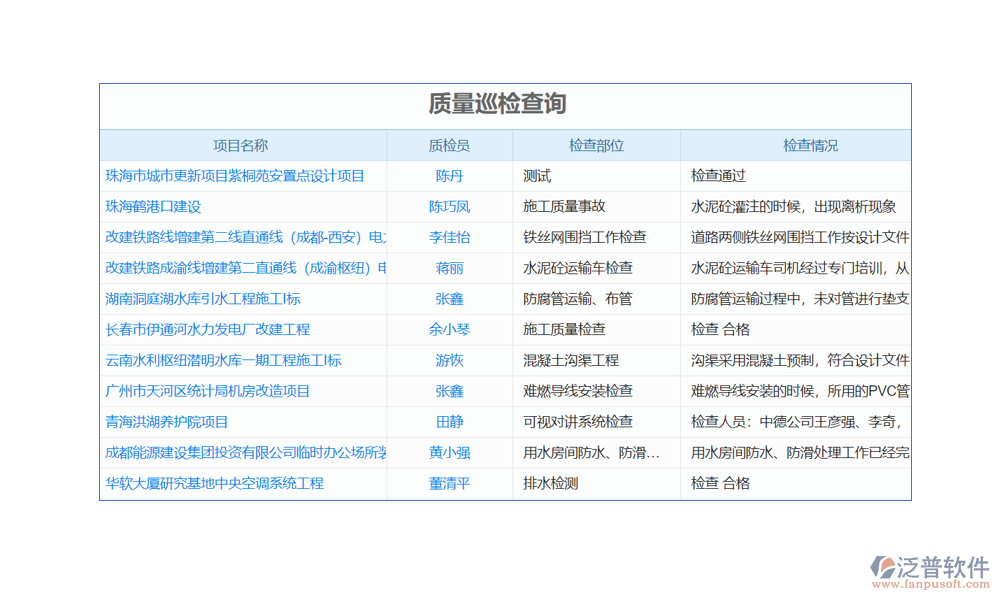The height and width of the screenshot is (600, 1000).
Task: Open 云南水利枢纽潜明水库一期工程施工I标 link
Action: tap(224, 360)
